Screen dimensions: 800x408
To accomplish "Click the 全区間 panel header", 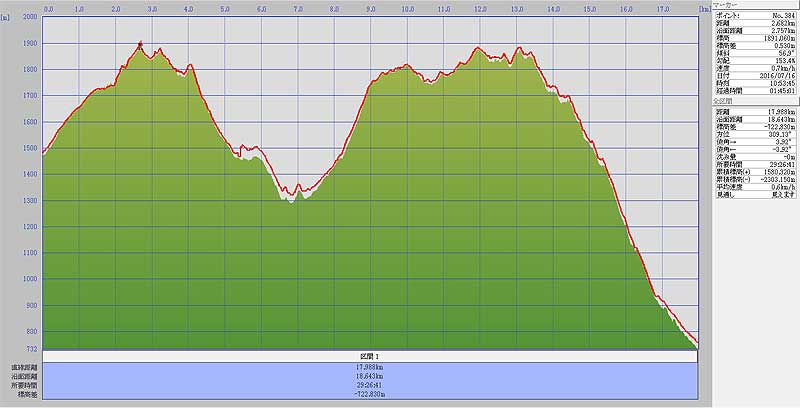I will point(756,101).
